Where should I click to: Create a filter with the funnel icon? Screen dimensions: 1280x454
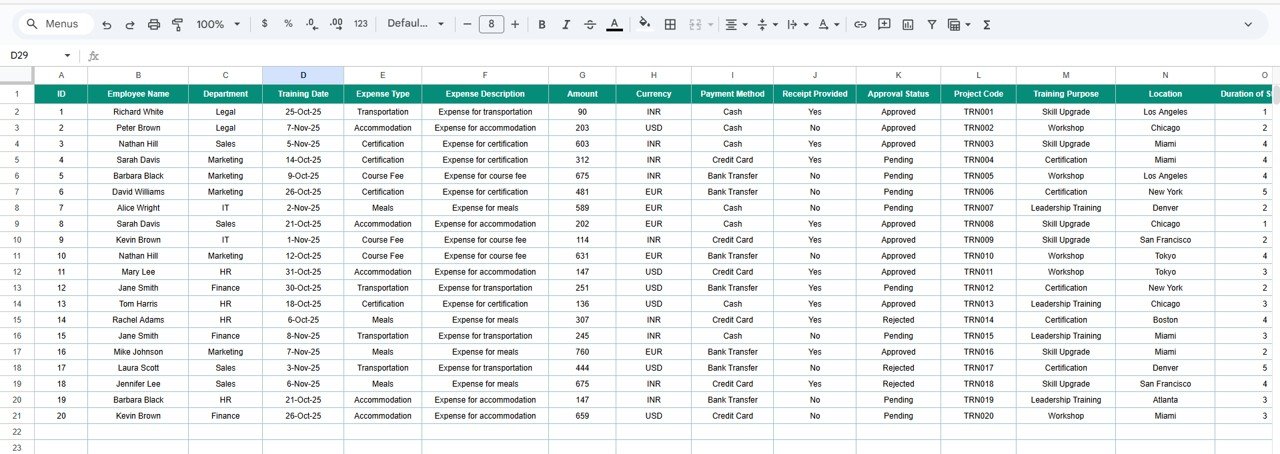[x=932, y=24]
